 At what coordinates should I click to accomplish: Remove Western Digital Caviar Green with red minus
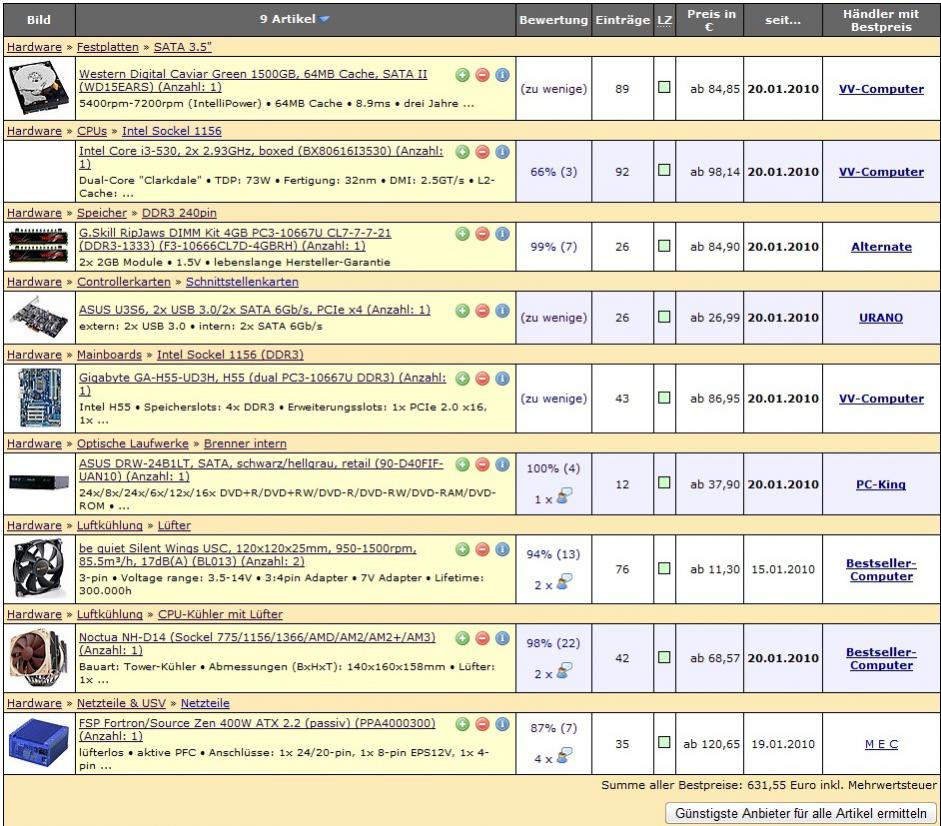483,75
